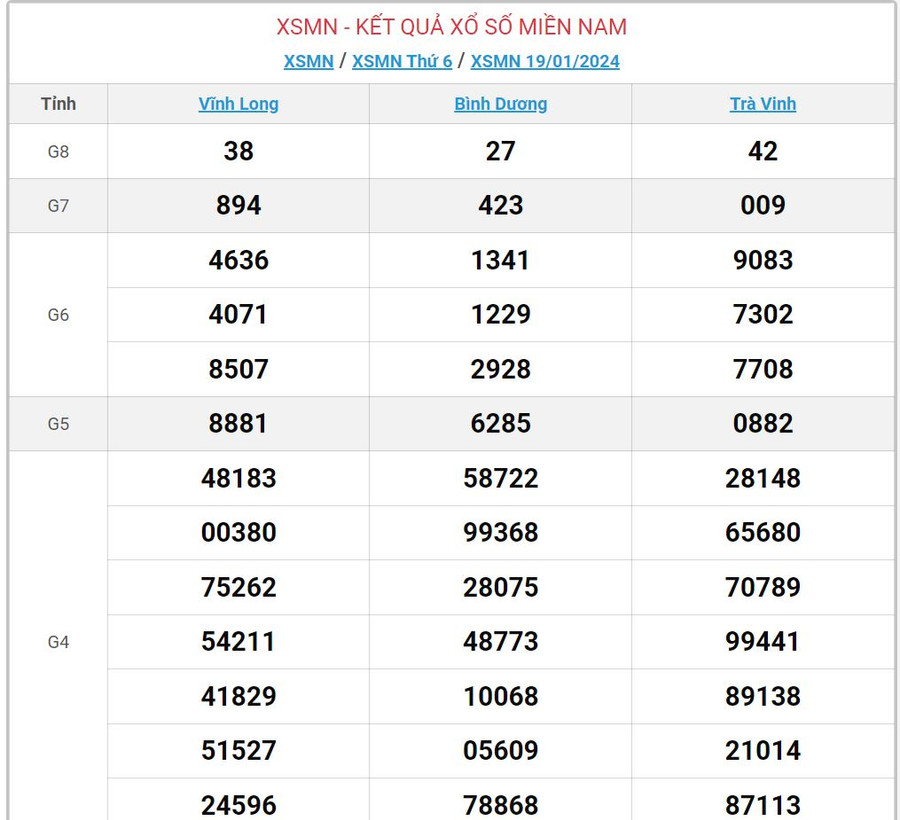Viewport: 900px width, 820px height.
Task: Open the XSMN 19/01/2024 date link
Action: [545, 61]
